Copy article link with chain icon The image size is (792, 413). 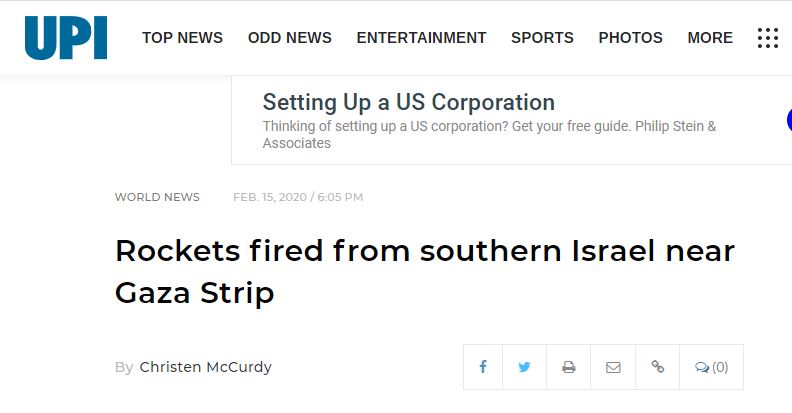pyautogui.click(x=657, y=367)
